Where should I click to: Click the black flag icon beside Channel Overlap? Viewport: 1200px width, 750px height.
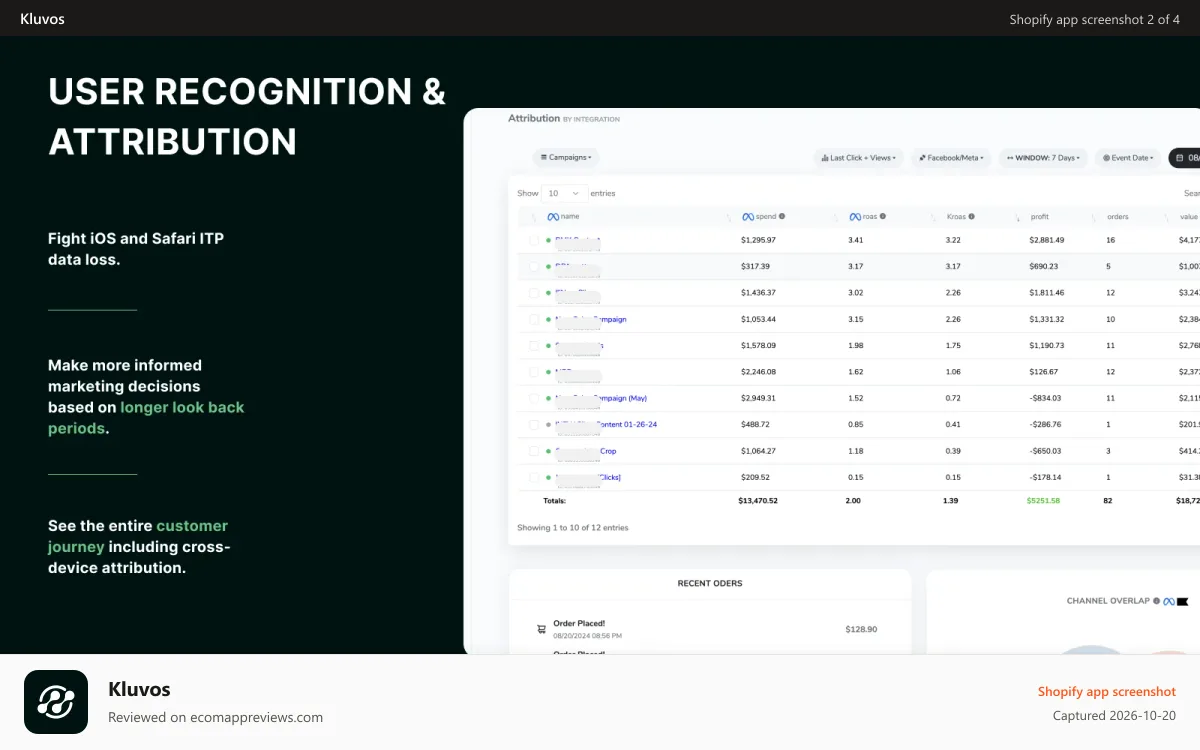(x=1183, y=601)
